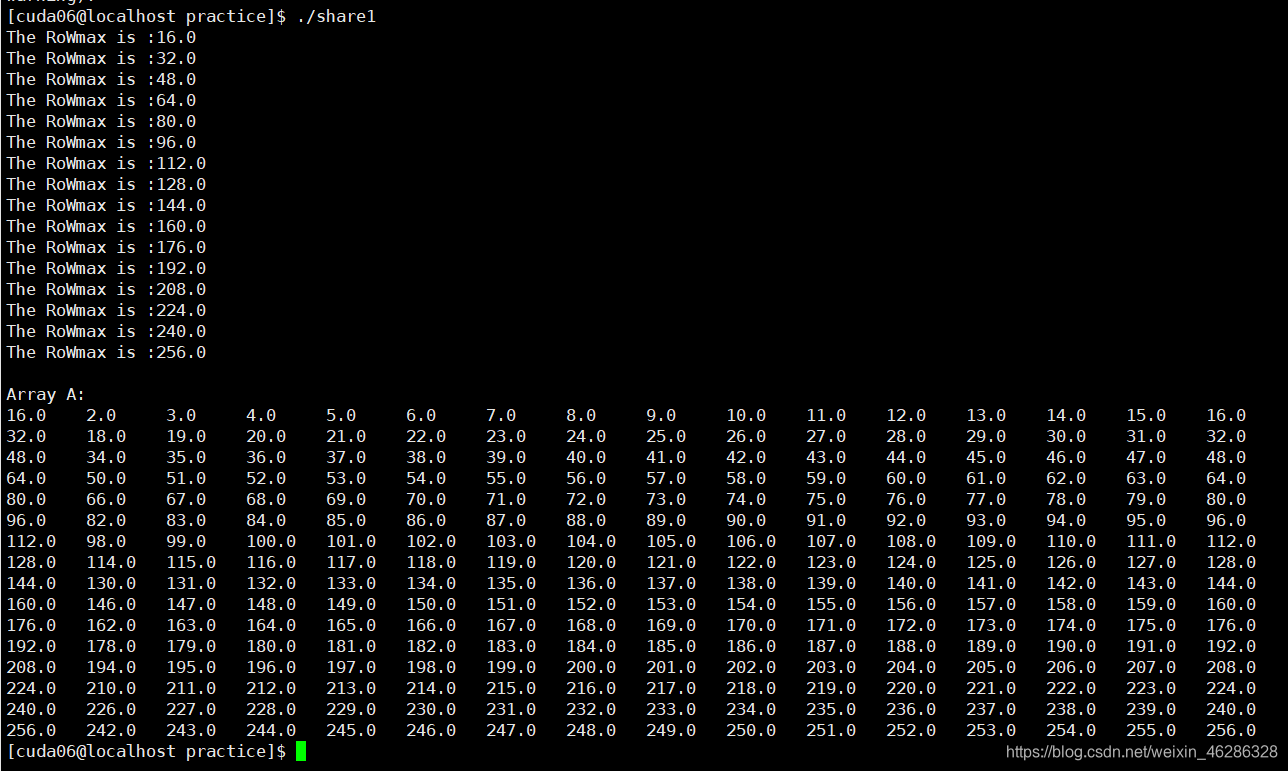Click array value '127.0'
This screenshot has height=771, width=1288.
1151,563
